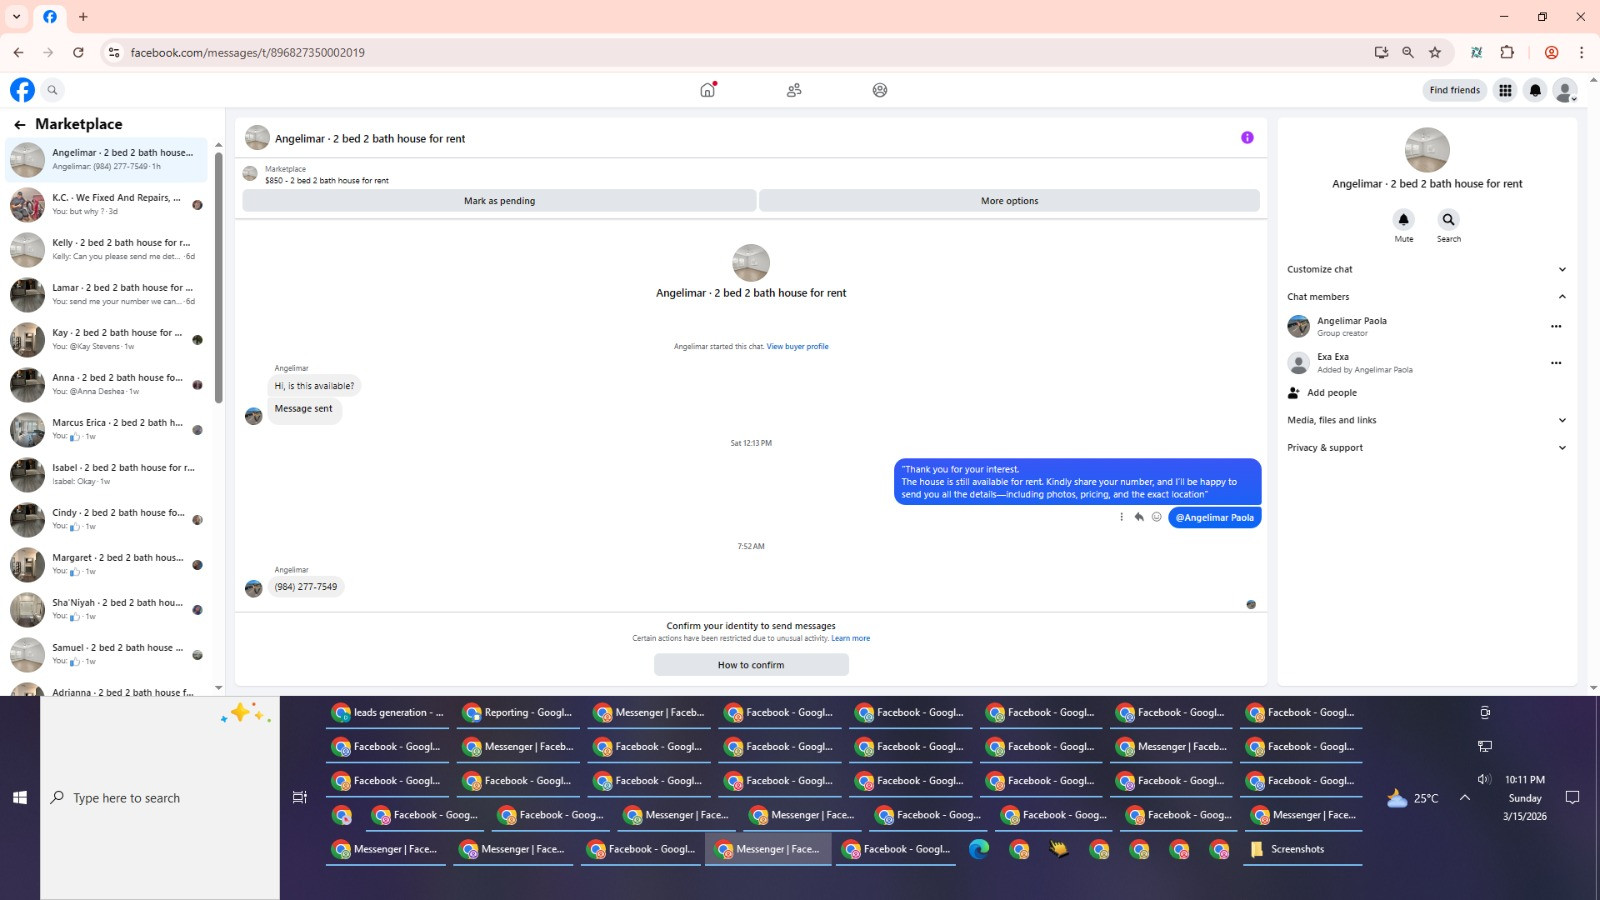Open the K.C. We Fixed And Repairs chat
This screenshot has width=1600, height=900.
click(x=108, y=205)
